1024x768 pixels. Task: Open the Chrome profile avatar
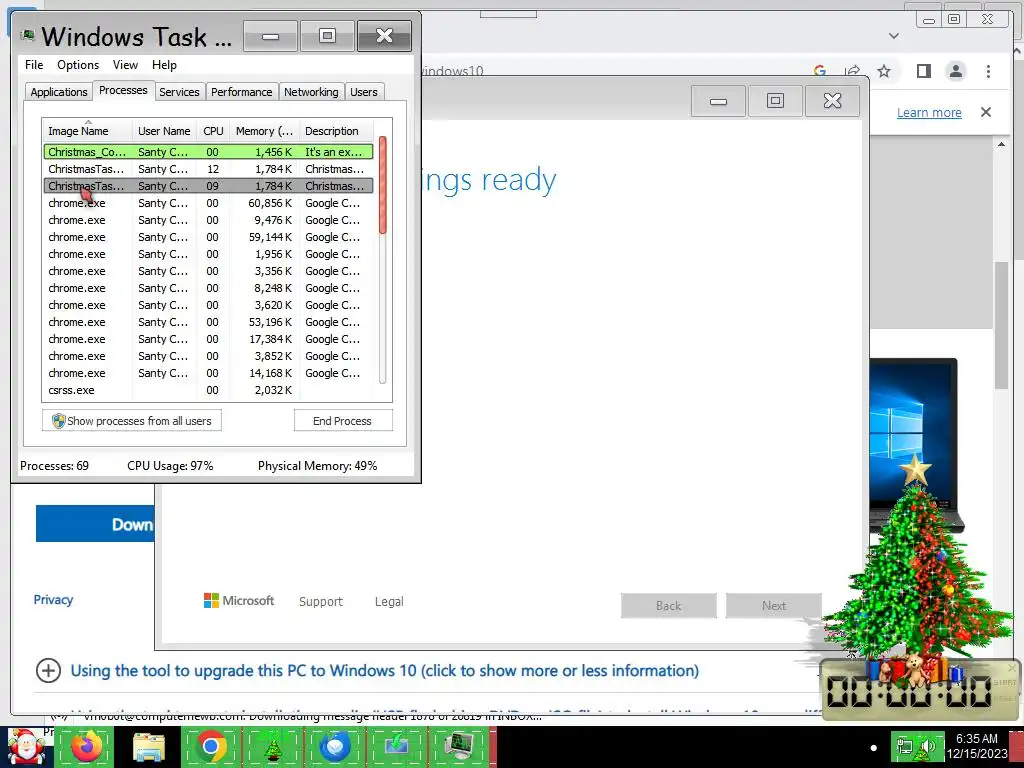tap(956, 71)
